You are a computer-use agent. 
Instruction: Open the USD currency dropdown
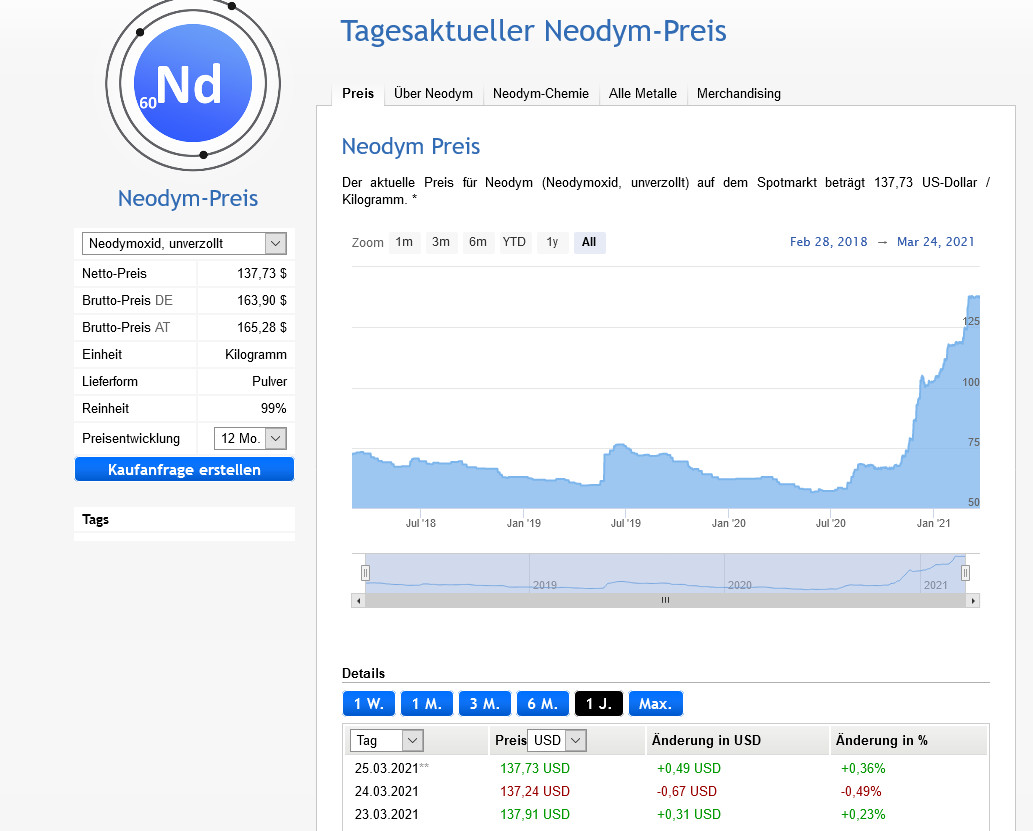(x=558, y=740)
